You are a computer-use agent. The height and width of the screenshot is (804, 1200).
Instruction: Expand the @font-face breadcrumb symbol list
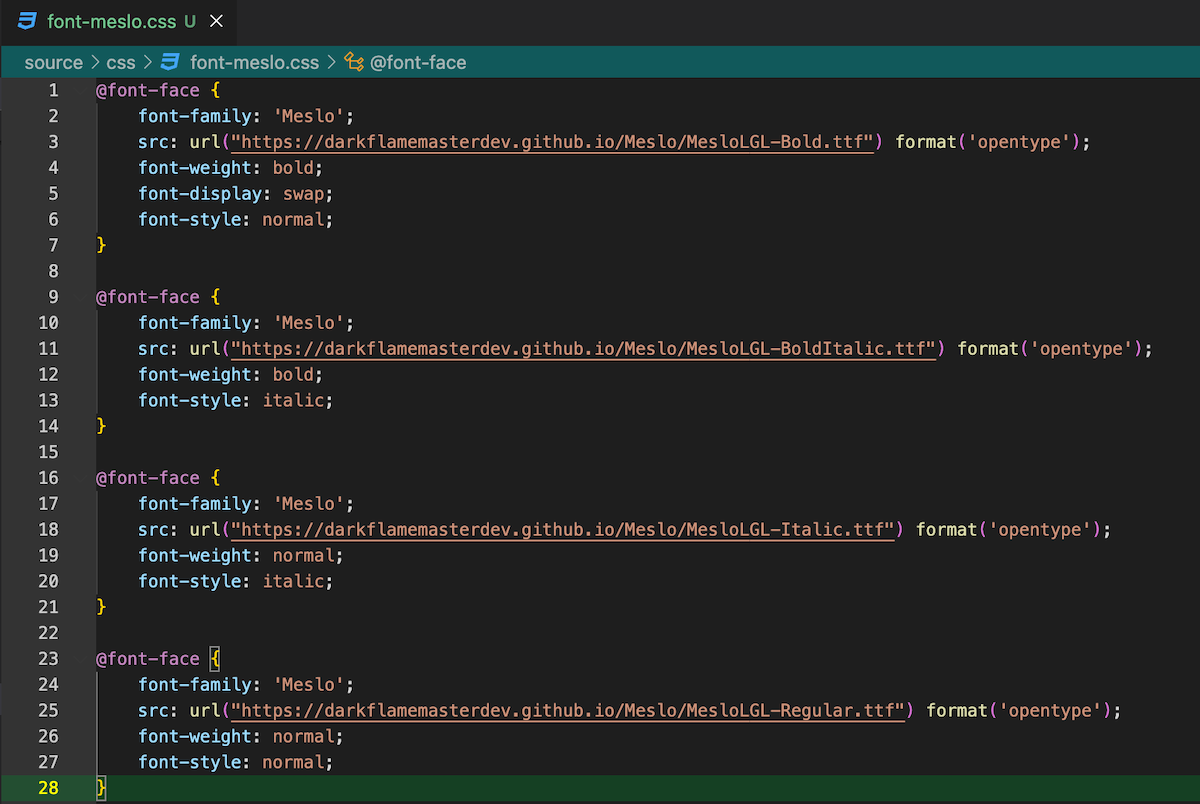tap(418, 62)
